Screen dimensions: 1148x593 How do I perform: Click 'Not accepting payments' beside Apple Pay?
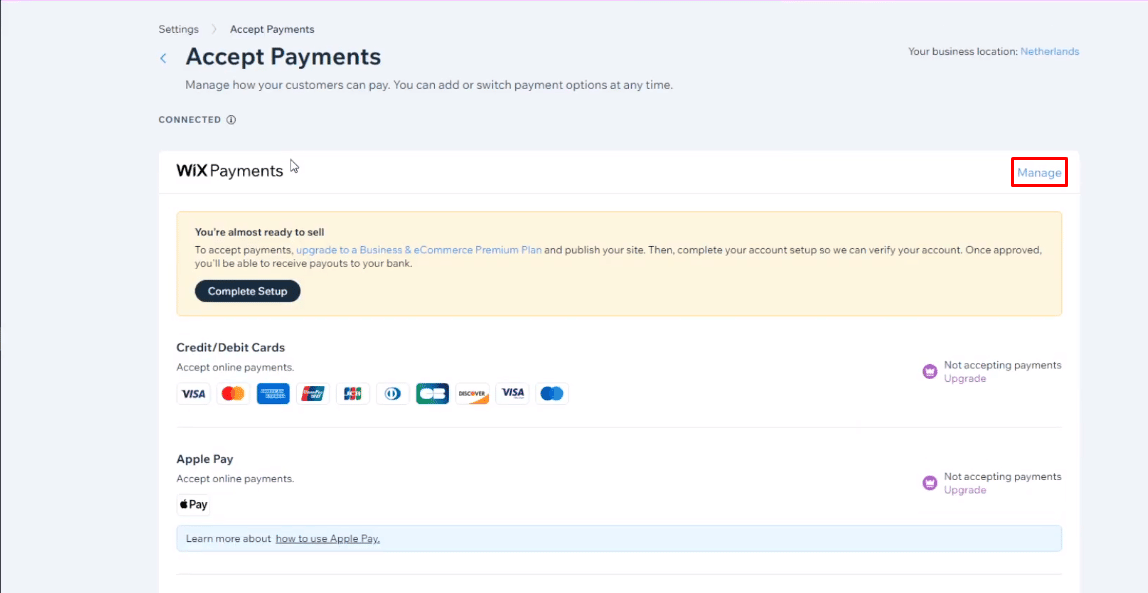click(x=1002, y=477)
